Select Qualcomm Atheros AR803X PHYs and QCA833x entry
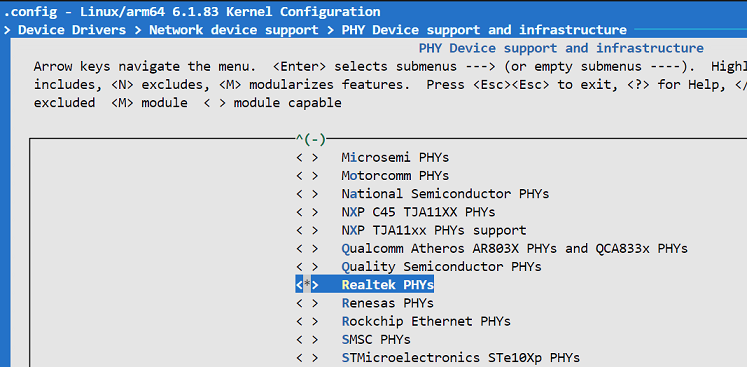The image size is (747, 367). [x=515, y=249]
